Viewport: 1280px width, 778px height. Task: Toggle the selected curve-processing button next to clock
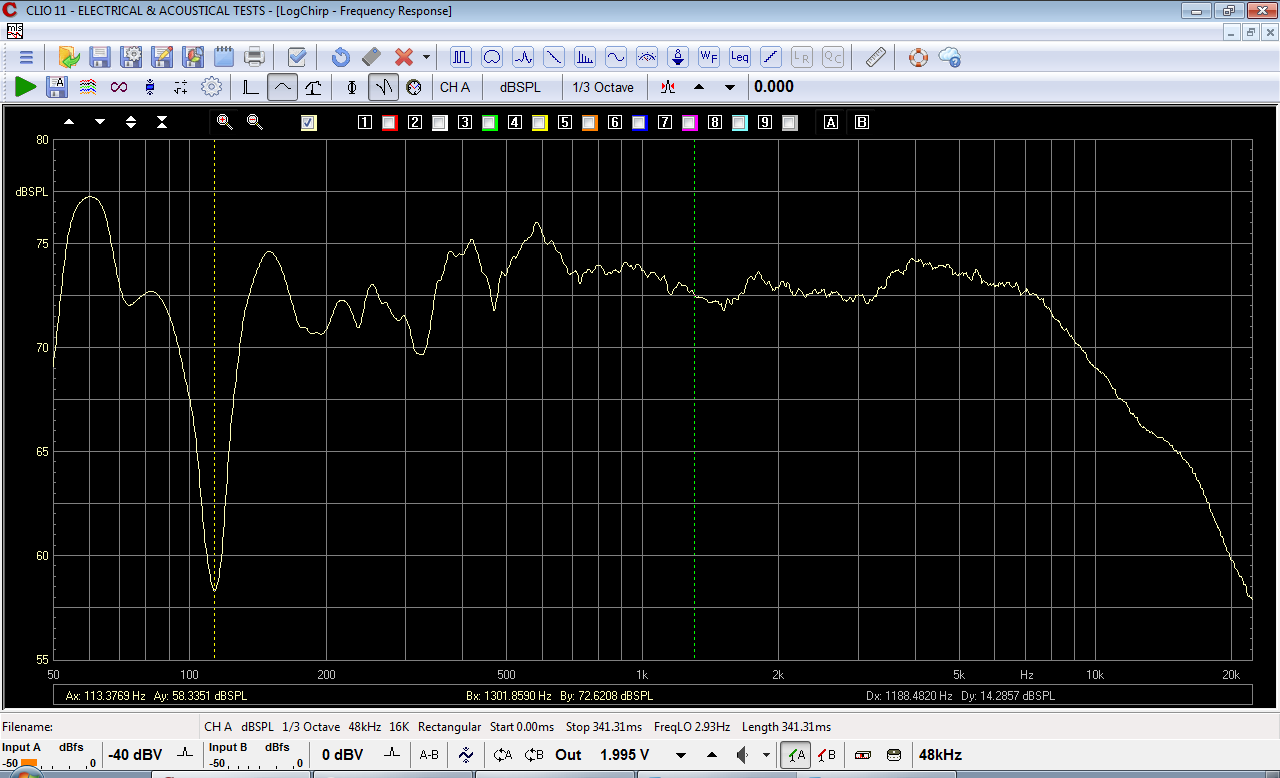(x=384, y=87)
